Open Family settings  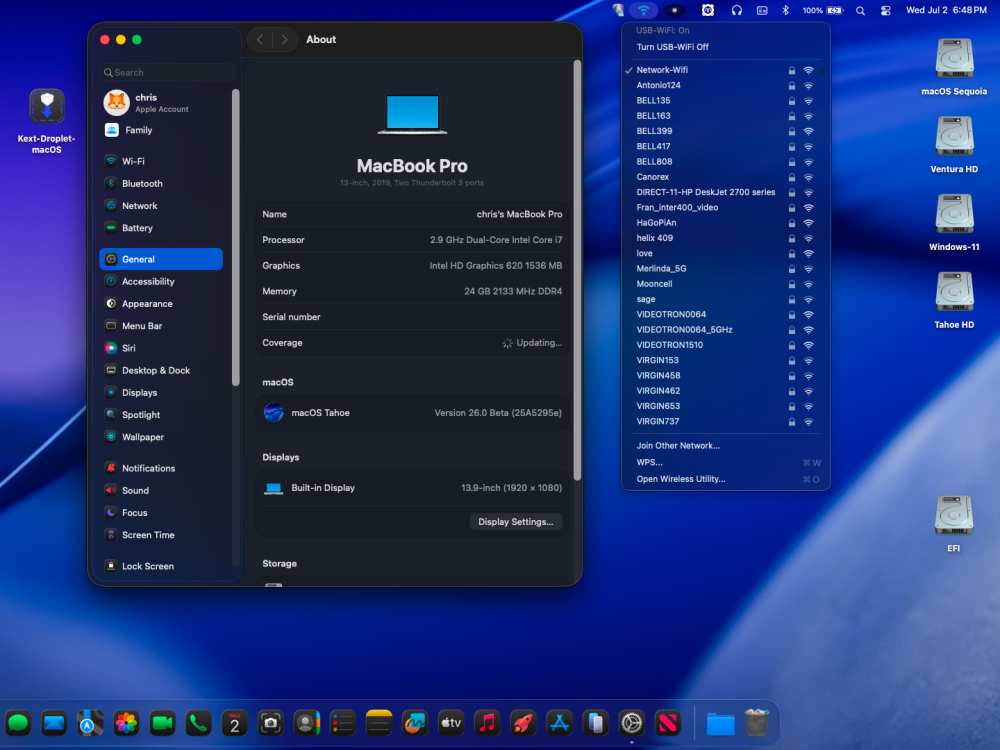(161, 130)
